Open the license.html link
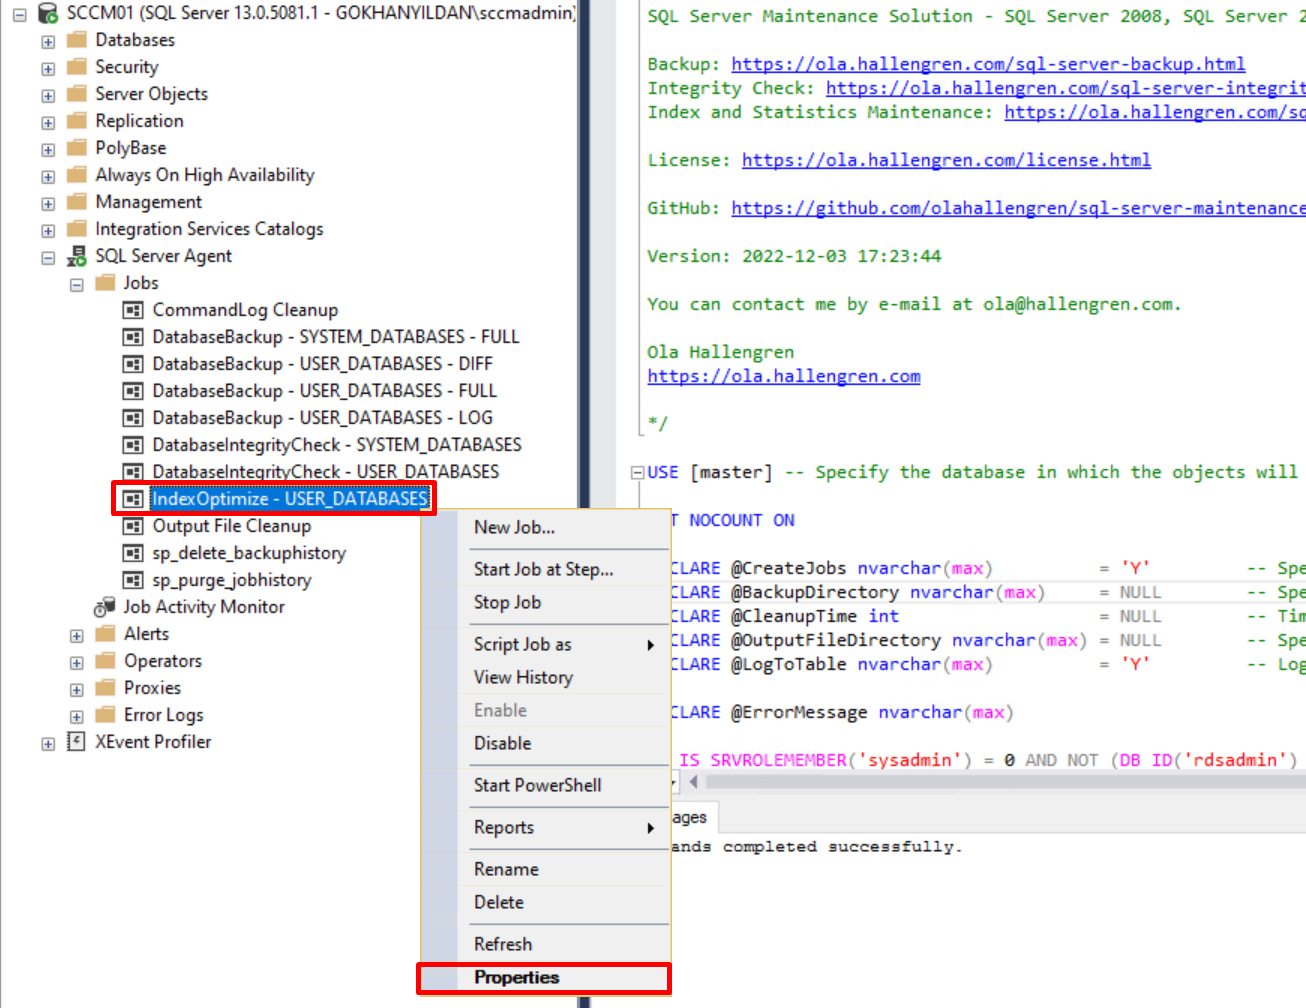Screen dimensions: 1306x1008 946,160
